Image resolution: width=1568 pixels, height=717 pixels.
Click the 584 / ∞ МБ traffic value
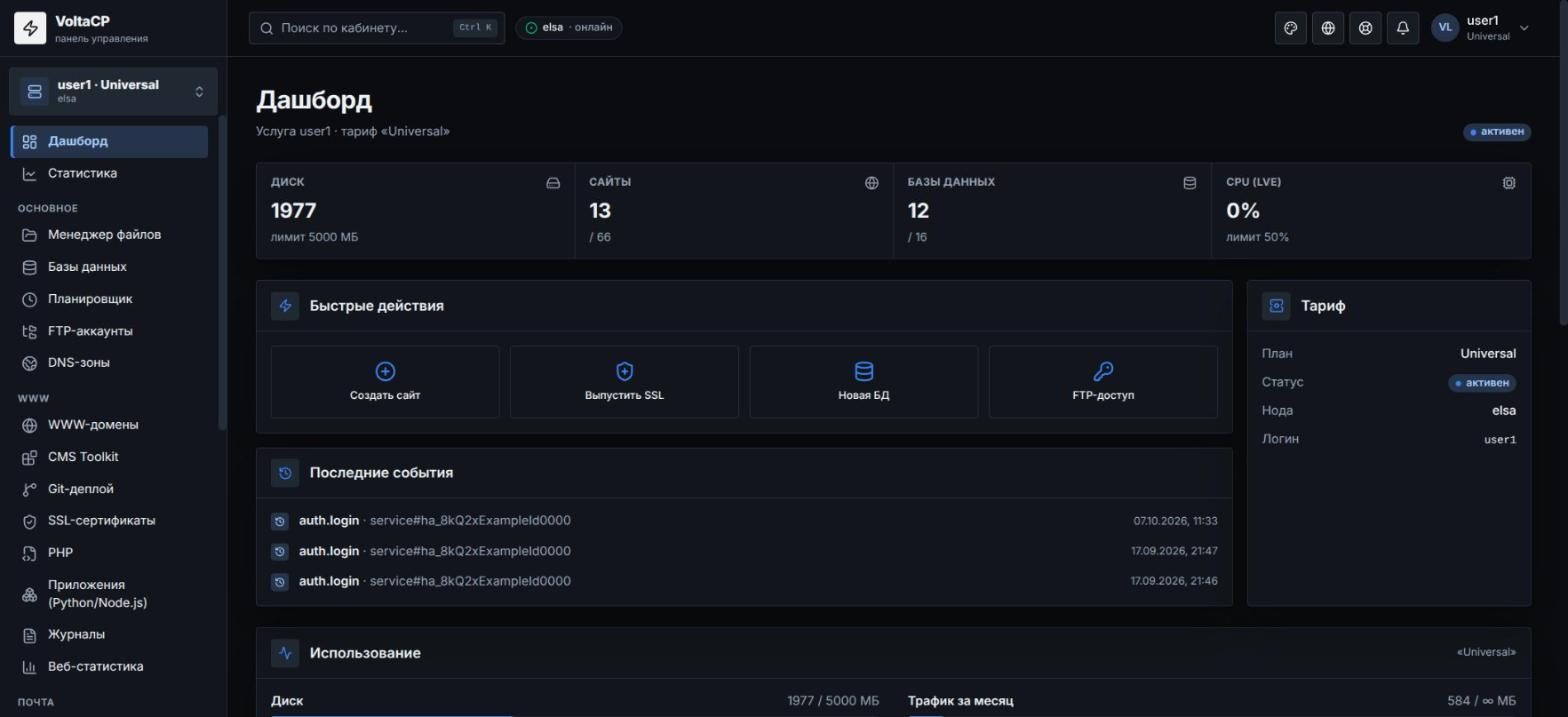coord(1481,701)
